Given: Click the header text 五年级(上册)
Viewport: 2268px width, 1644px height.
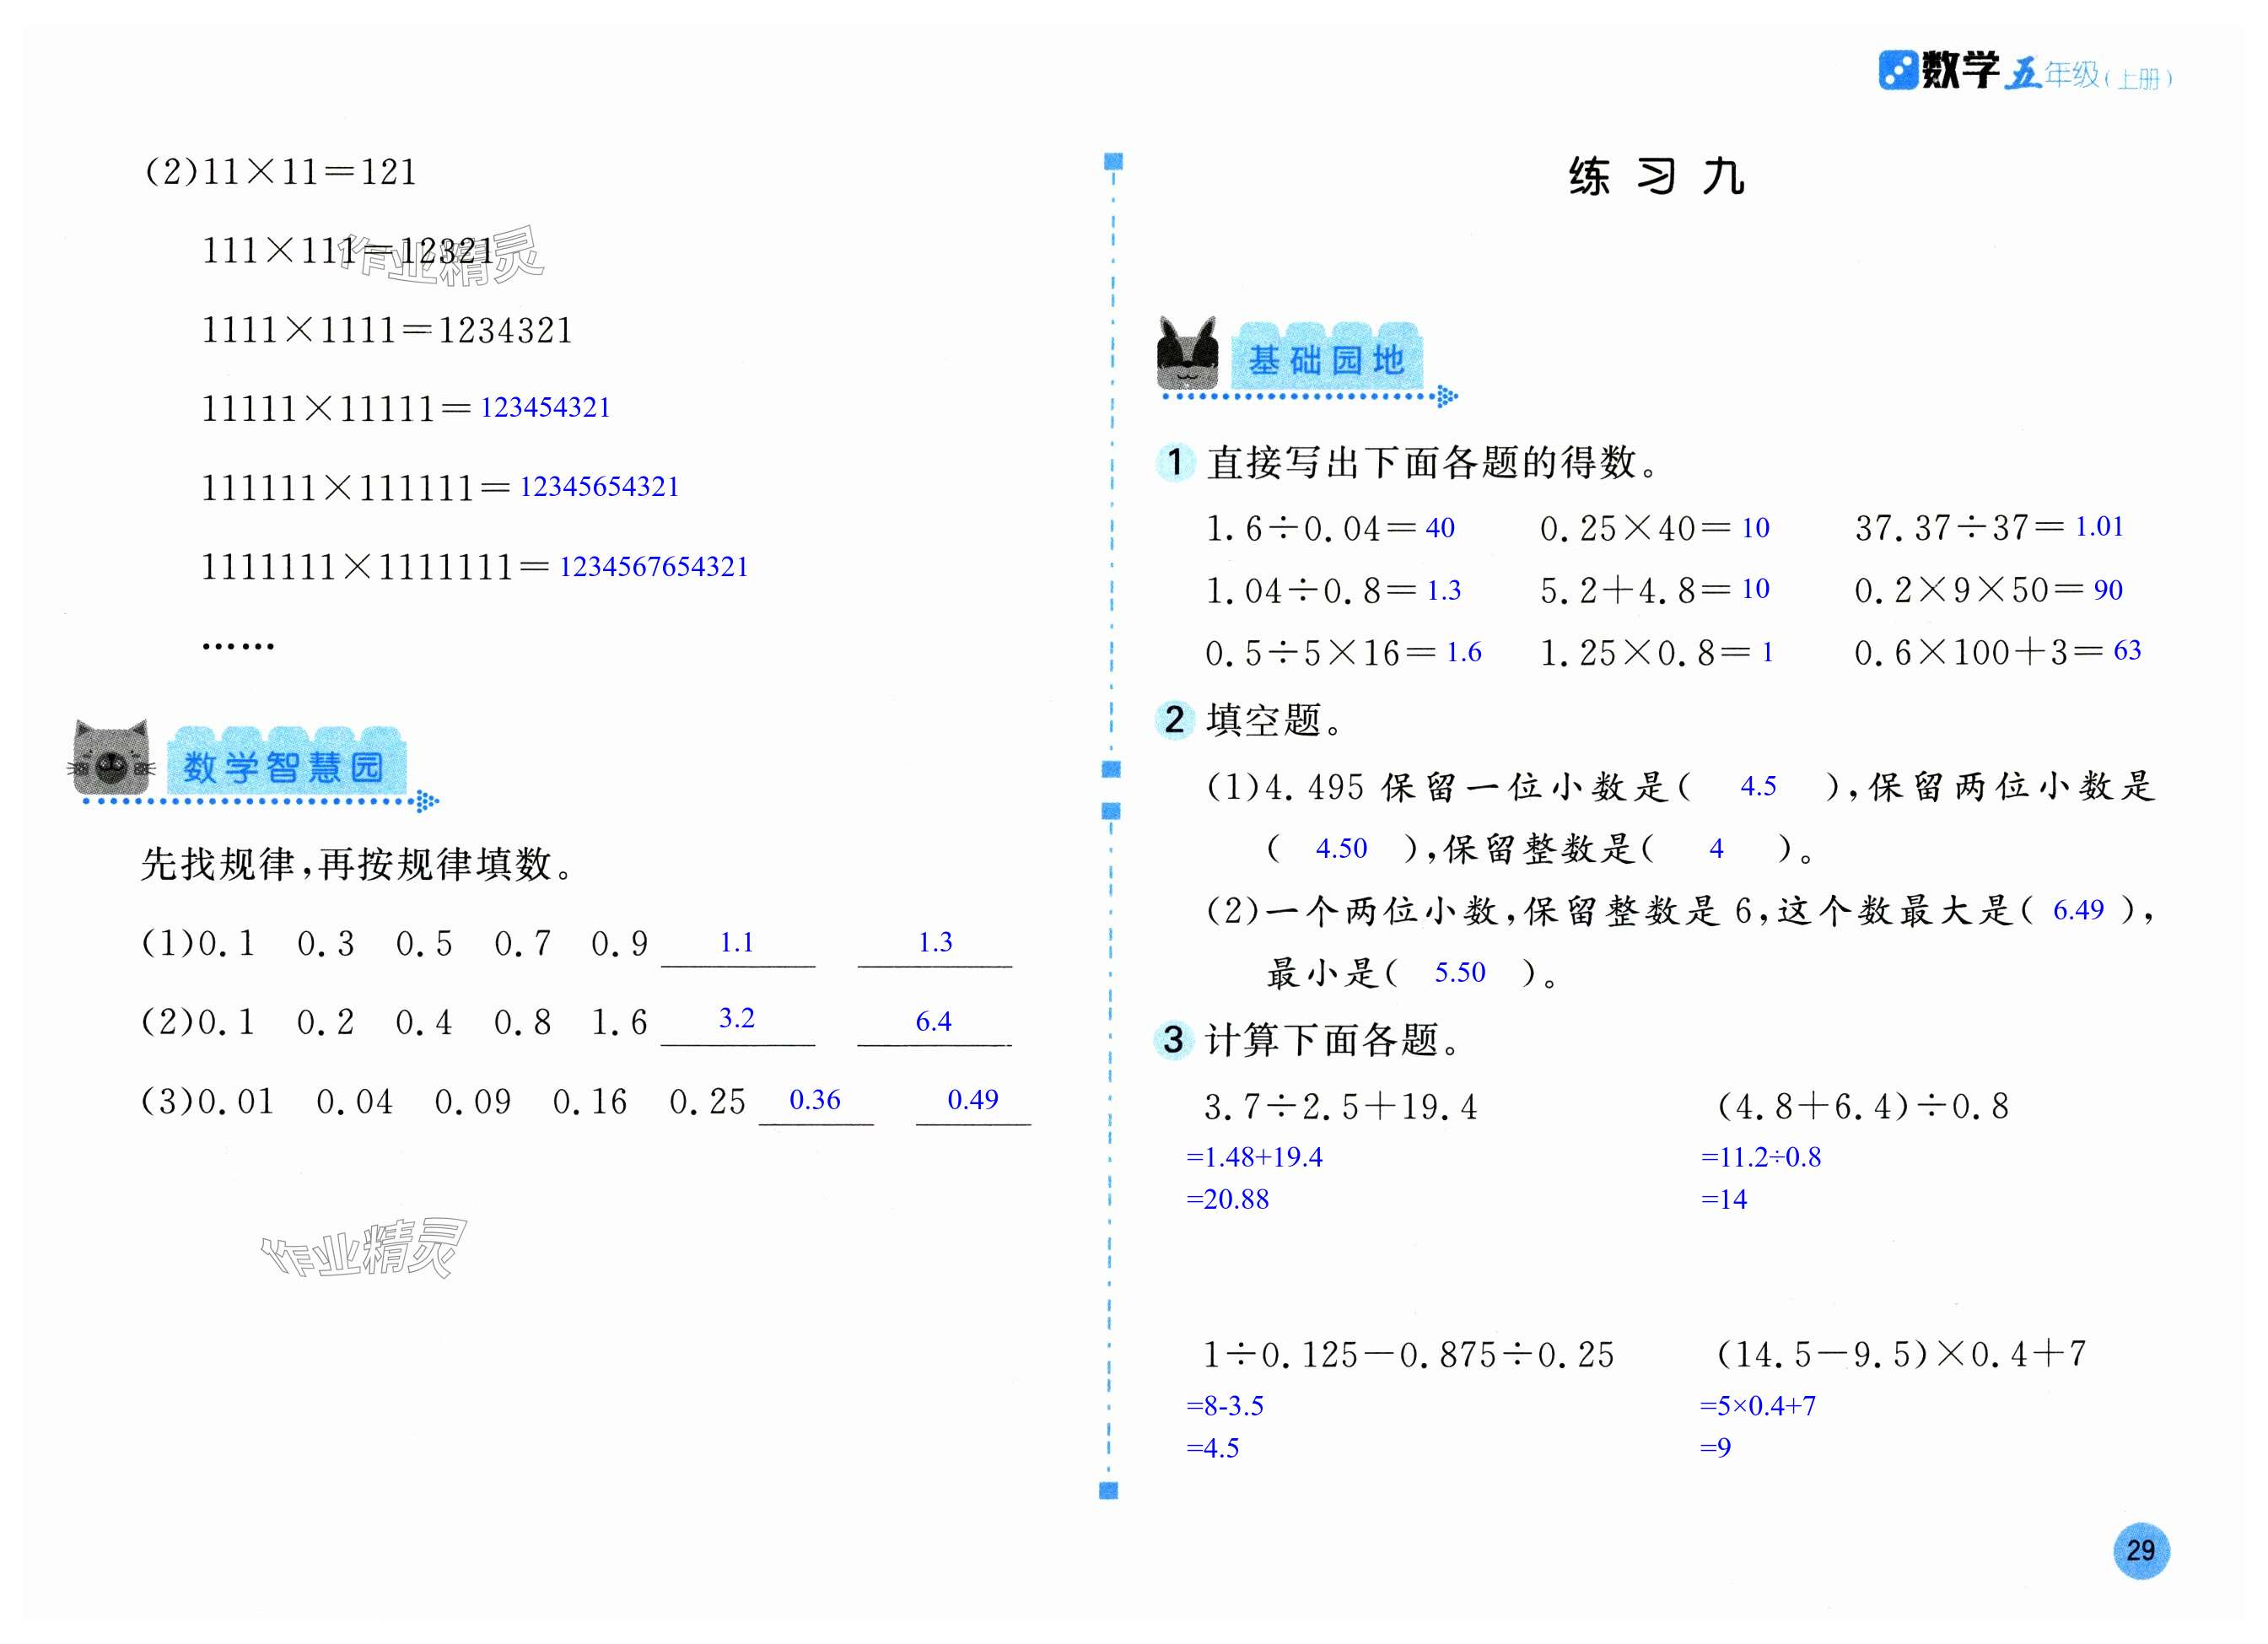Looking at the screenshot, I should (2088, 75).
